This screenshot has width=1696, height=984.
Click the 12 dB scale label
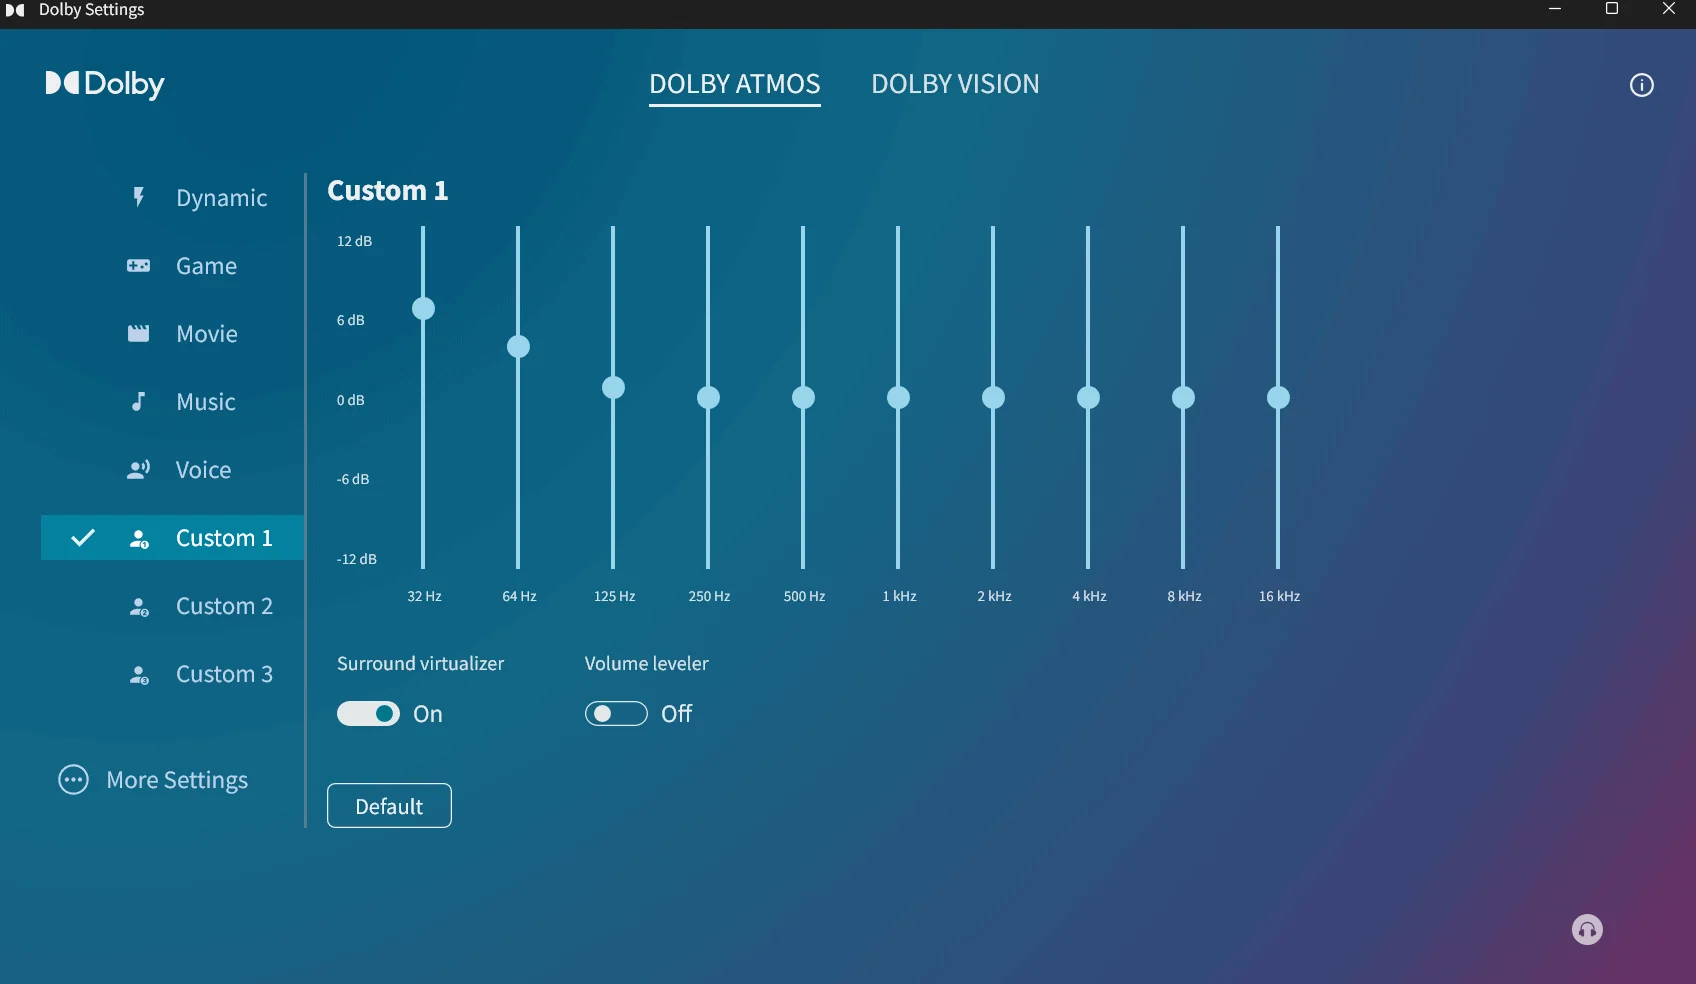[x=354, y=241]
